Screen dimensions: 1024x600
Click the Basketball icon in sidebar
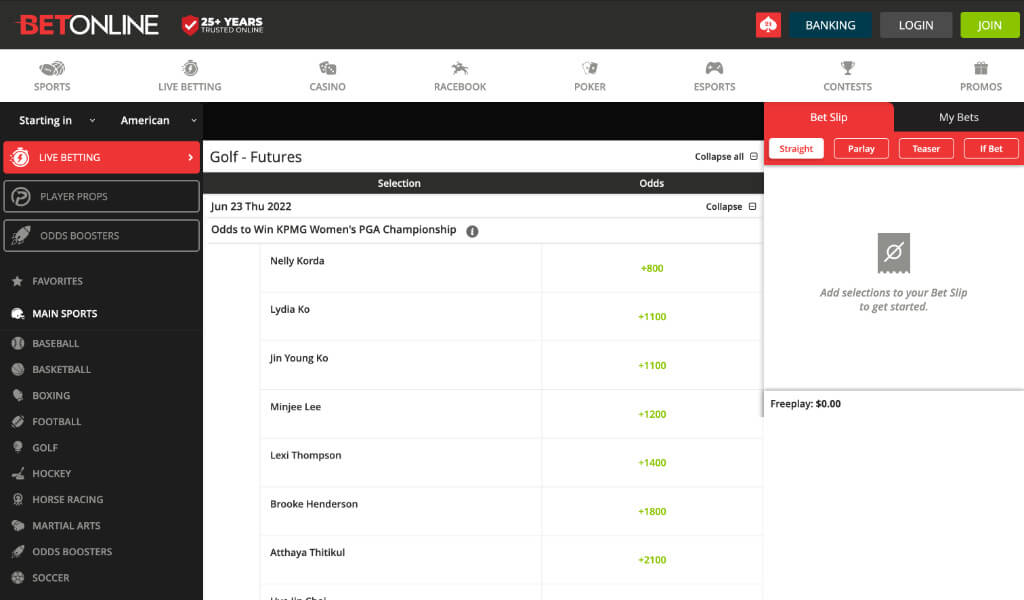(18, 369)
